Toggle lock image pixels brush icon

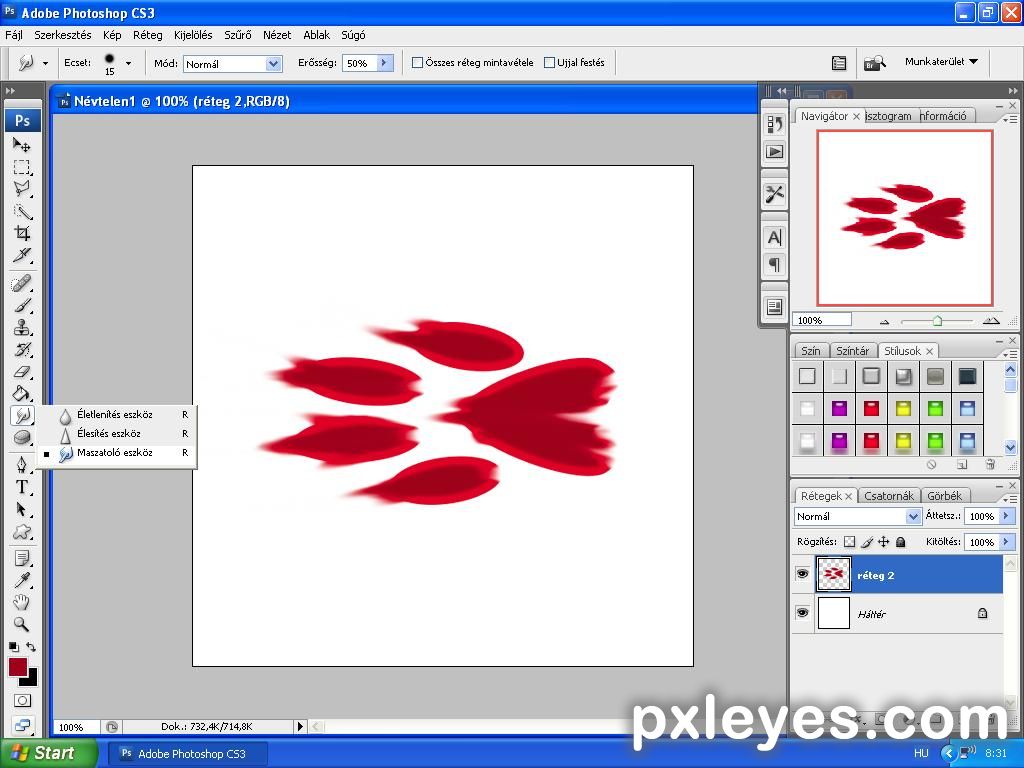pos(867,541)
